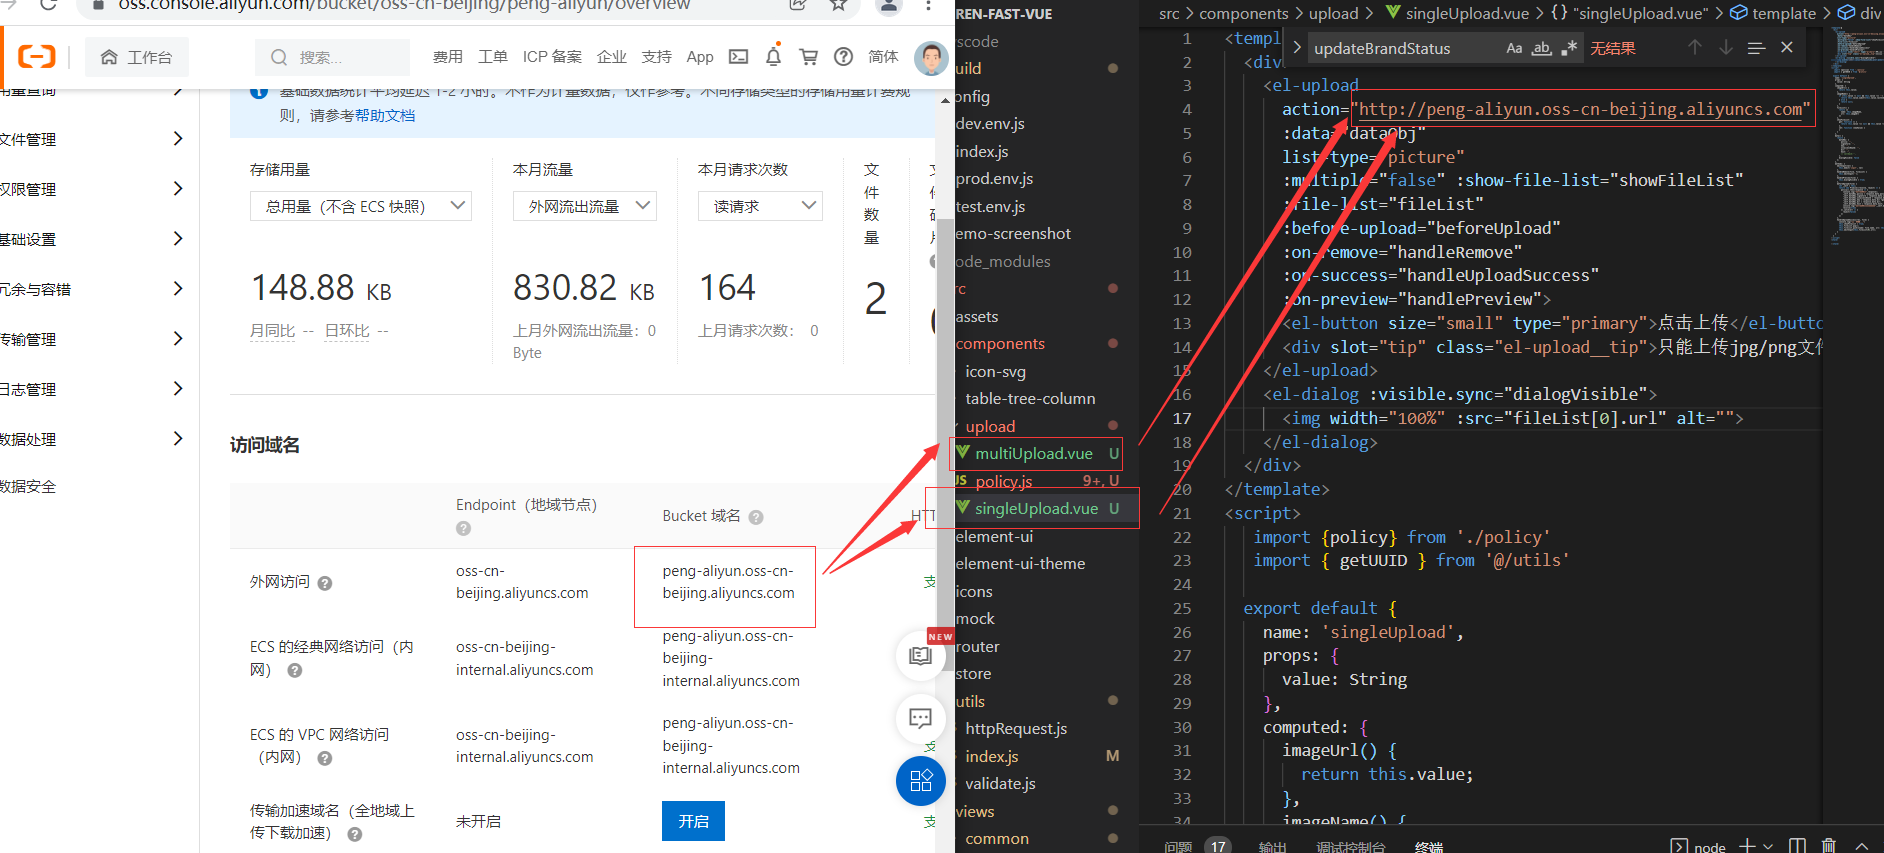Click 开启 transfer acceleration button
Image resolution: width=1884 pixels, height=853 pixels.
pyautogui.click(x=693, y=821)
